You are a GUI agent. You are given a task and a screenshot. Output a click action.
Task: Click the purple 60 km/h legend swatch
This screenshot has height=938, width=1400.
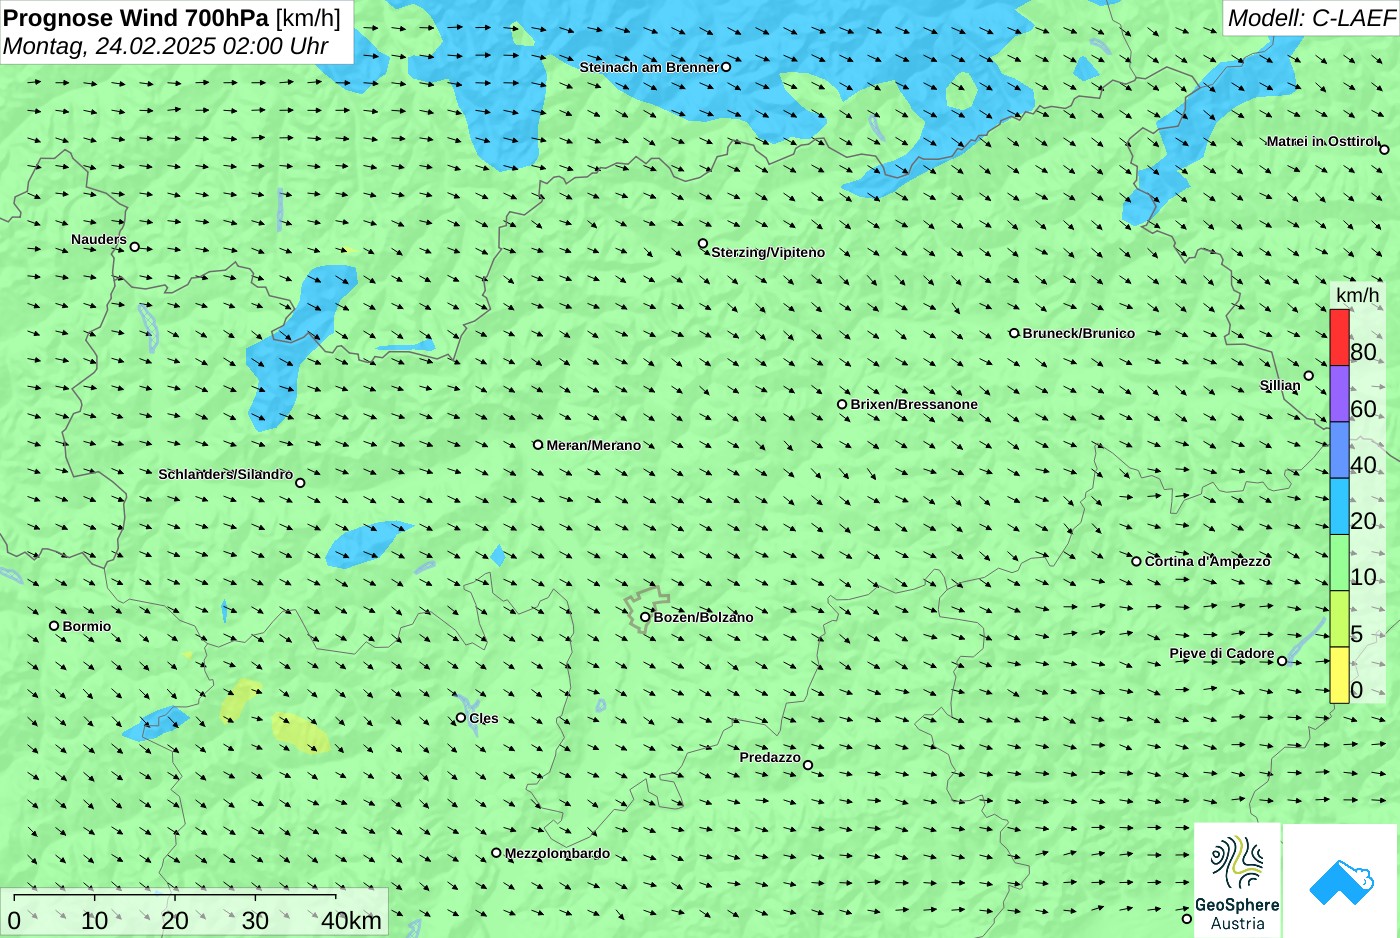[1339, 394]
